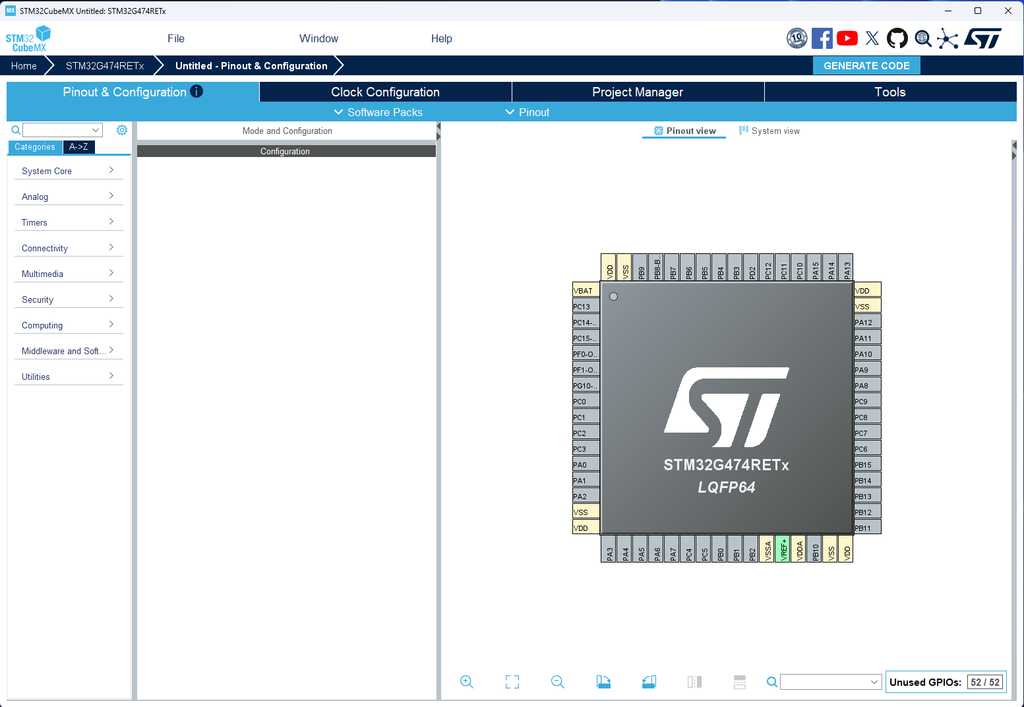Open the YouTube icon in the header
This screenshot has height=707, width=1024.
tap(847, 38)
